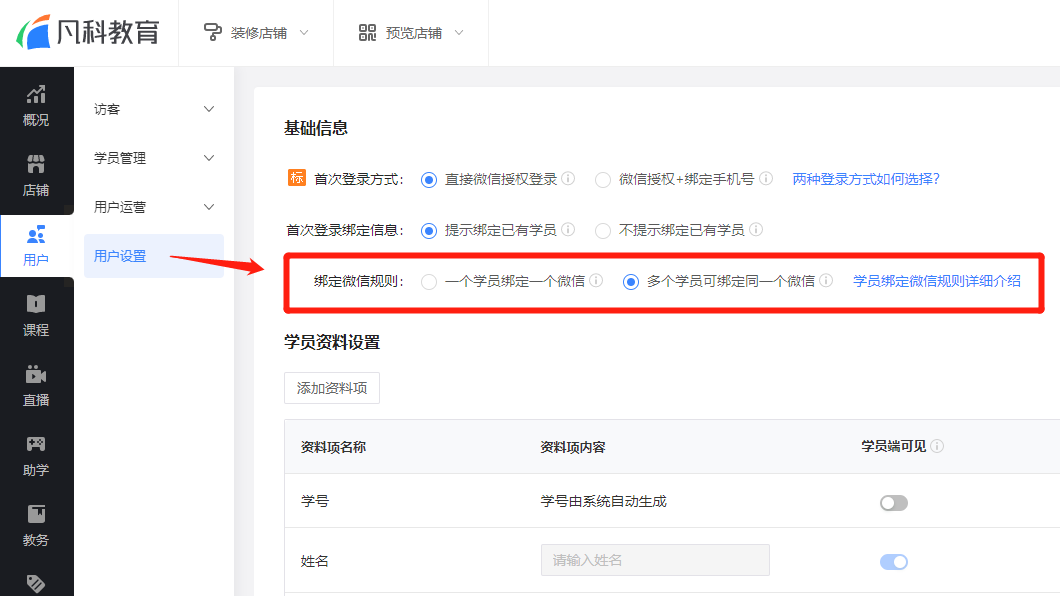This screenshot has height=596, width=1060.
Task: Open the 教务 academic affairs icon
Action: (36, 514)
